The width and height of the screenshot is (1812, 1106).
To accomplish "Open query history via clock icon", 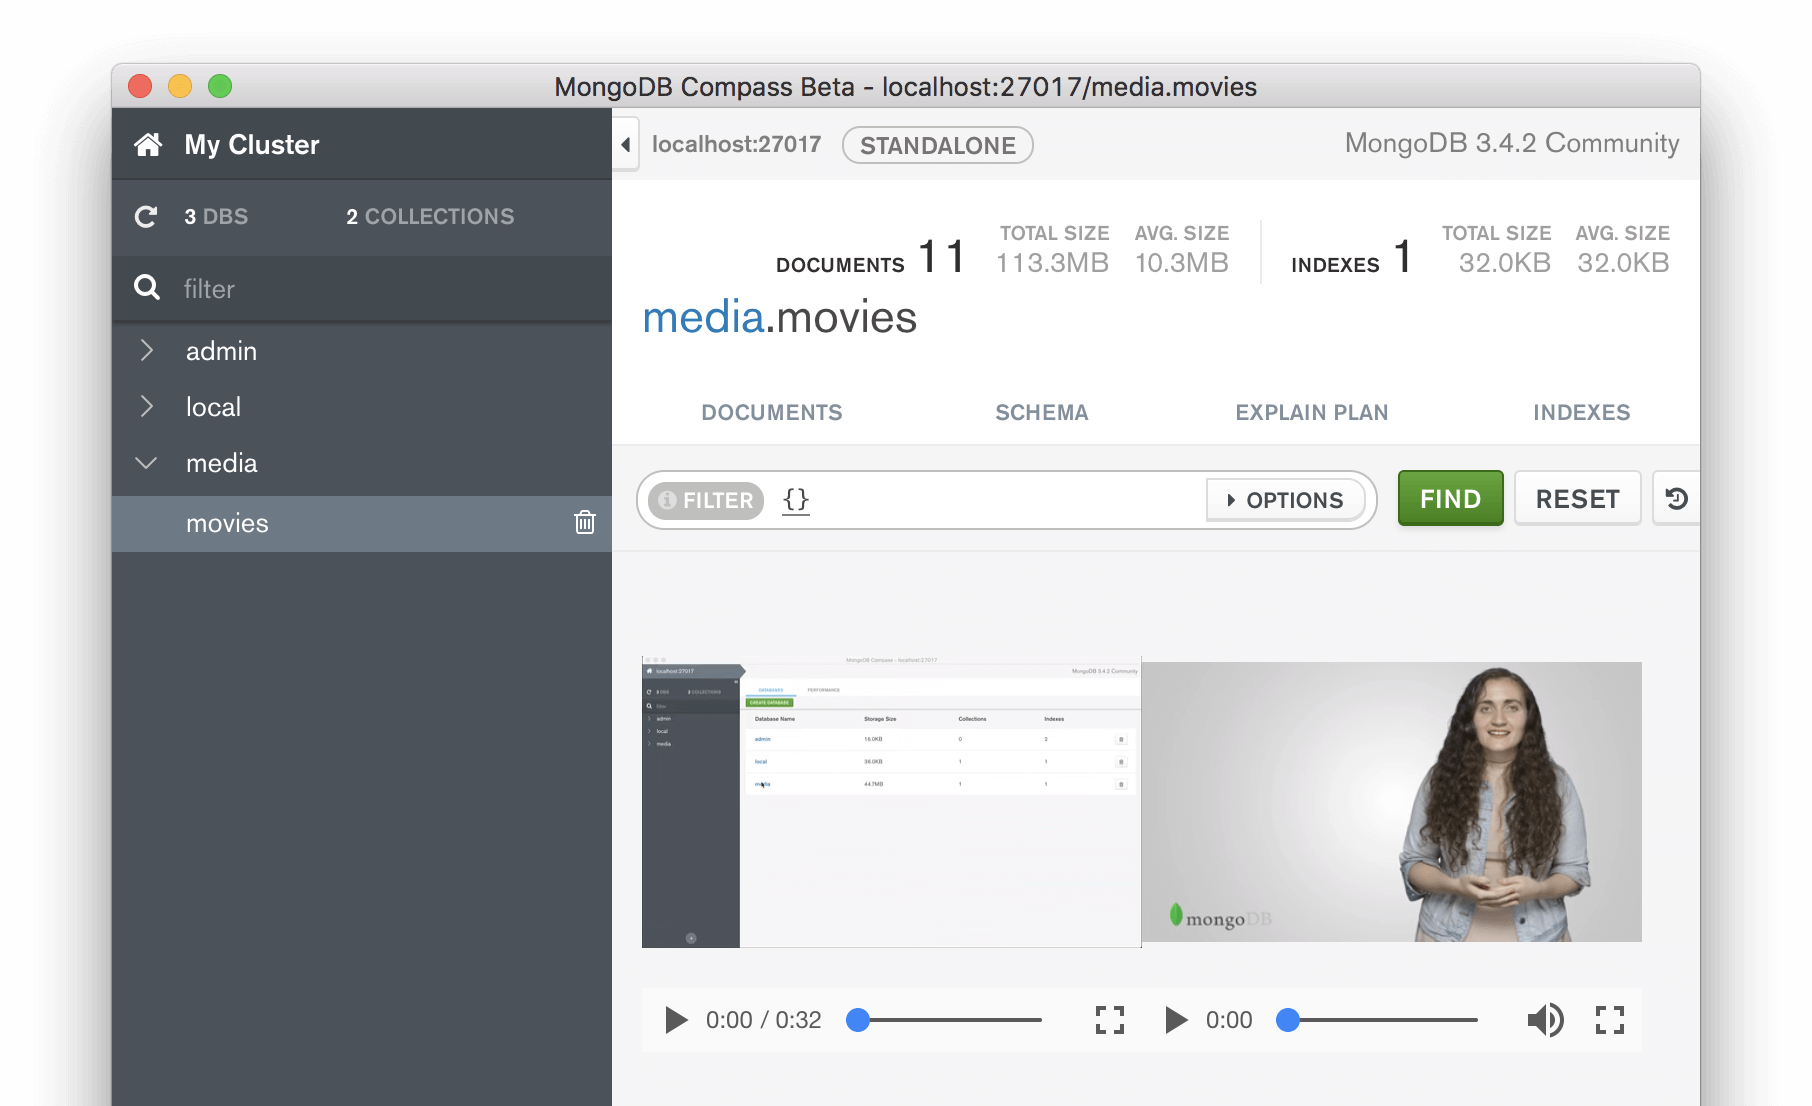I will pos(1679,498).
